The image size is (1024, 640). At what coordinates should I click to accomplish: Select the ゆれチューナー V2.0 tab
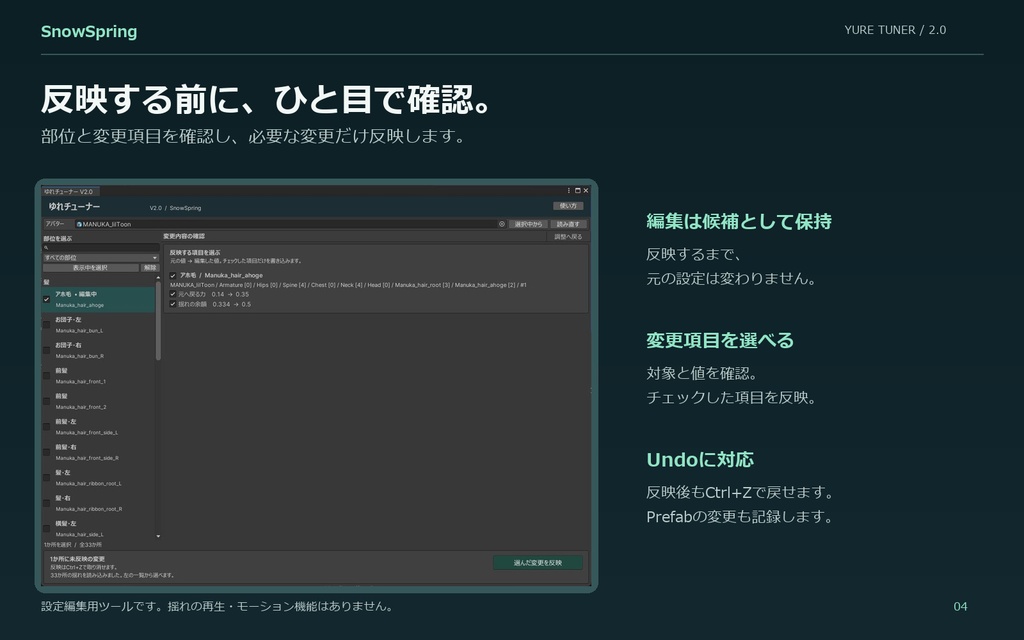coord(71,191)
